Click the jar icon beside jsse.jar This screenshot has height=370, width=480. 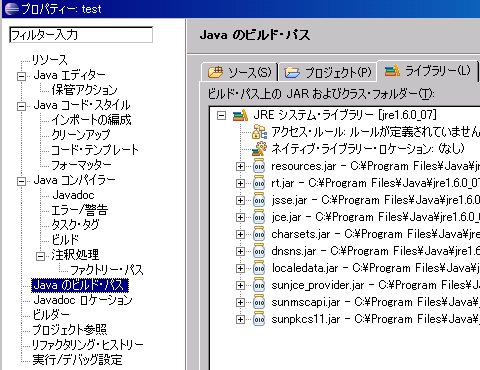[259, 200]
